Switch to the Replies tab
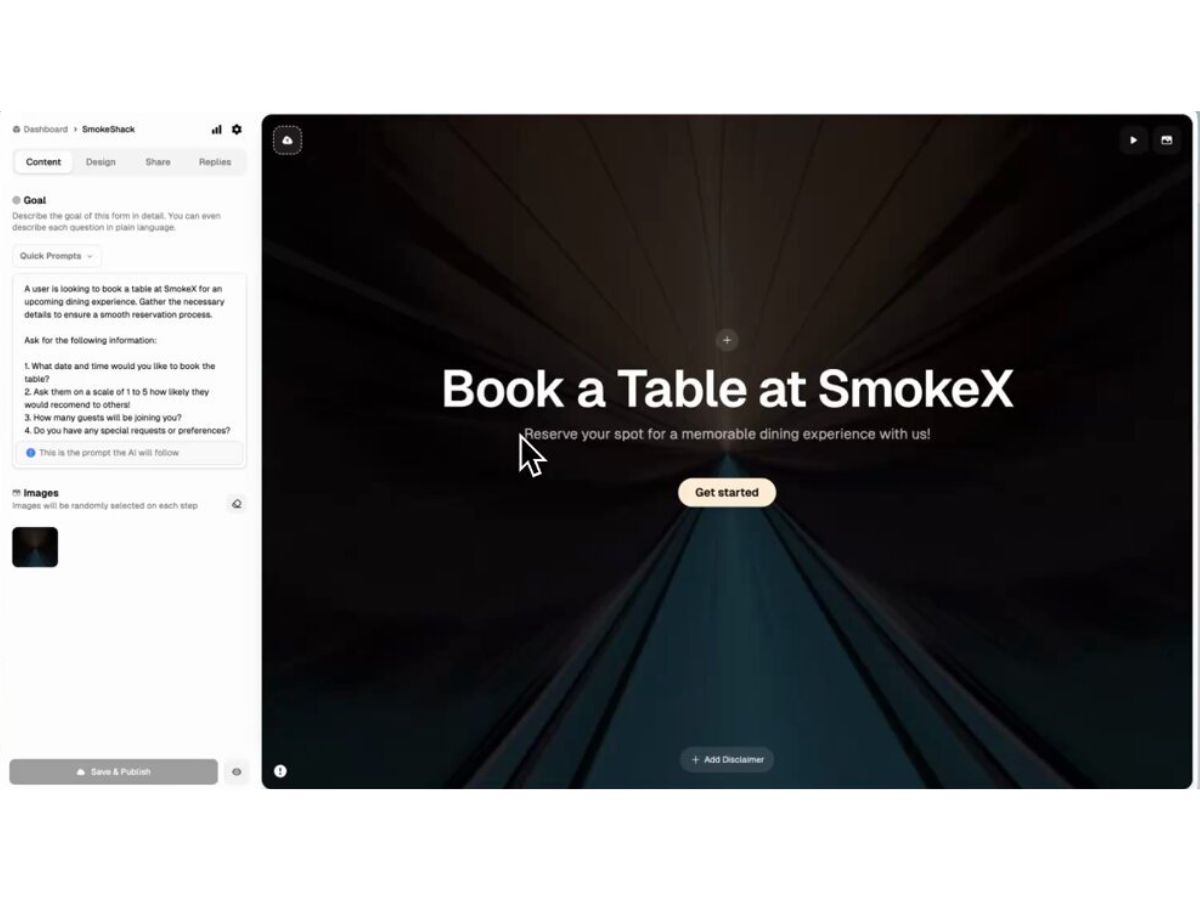This screenshot has height=900, width=1200. 215,162
